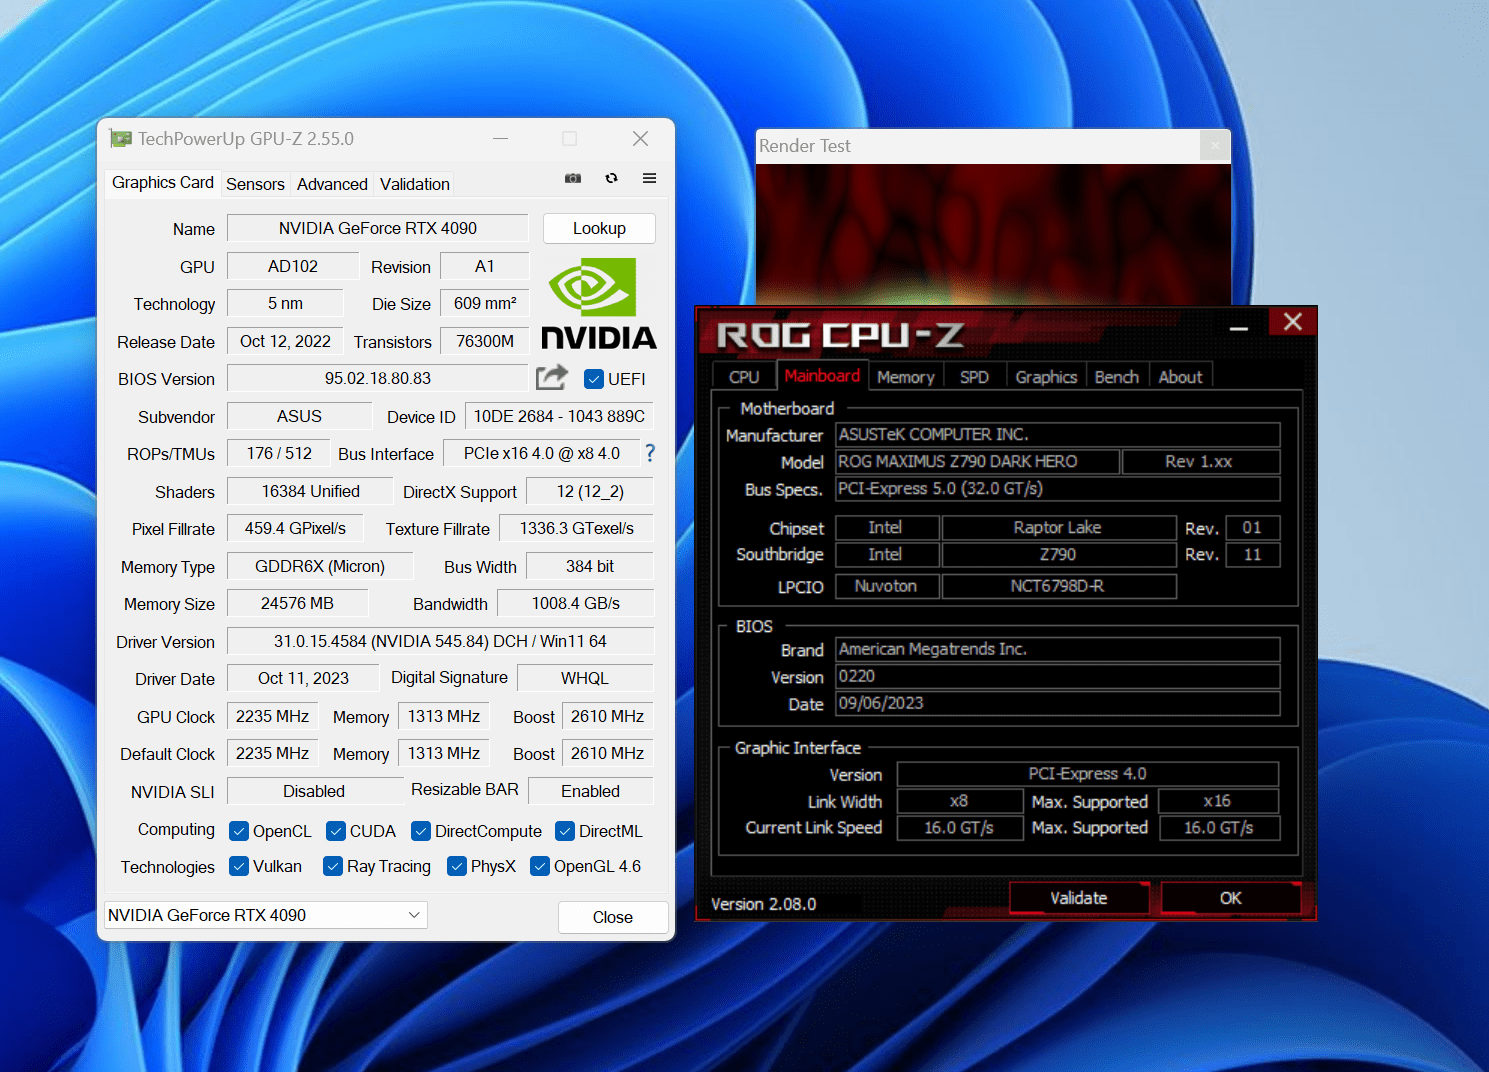Switch to the Validation tab in GPU-Z
Image resolution: width=1489 pixels, height=1072 pixels.
click(415, 184)
